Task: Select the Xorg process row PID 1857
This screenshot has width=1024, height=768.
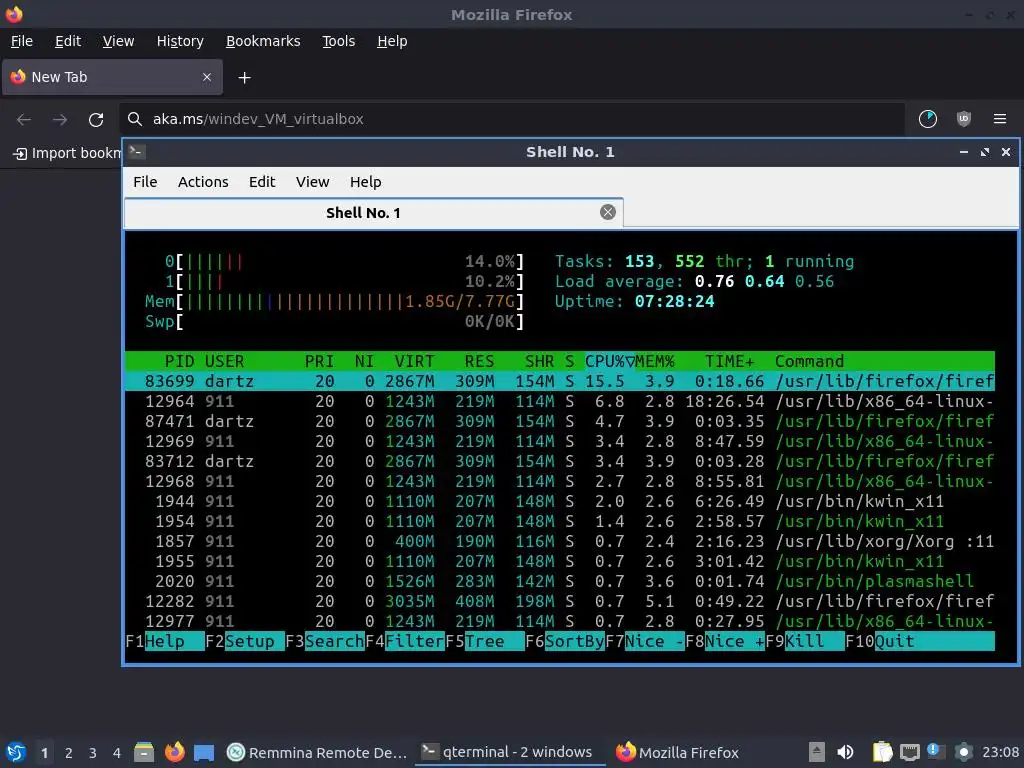Action: tap(560, 541)
